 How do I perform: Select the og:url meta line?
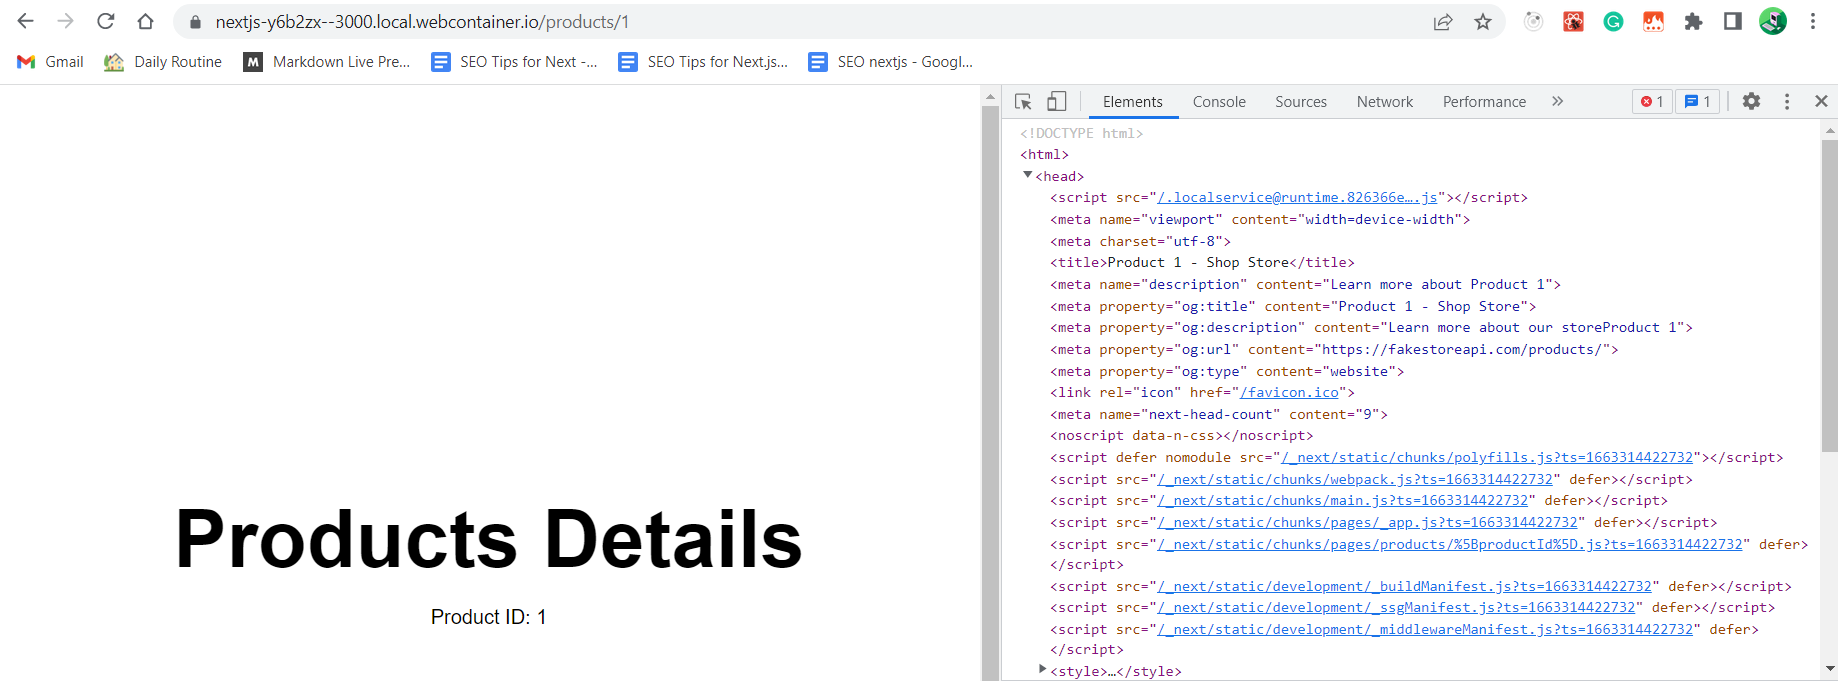click(x=1334, y=350)
